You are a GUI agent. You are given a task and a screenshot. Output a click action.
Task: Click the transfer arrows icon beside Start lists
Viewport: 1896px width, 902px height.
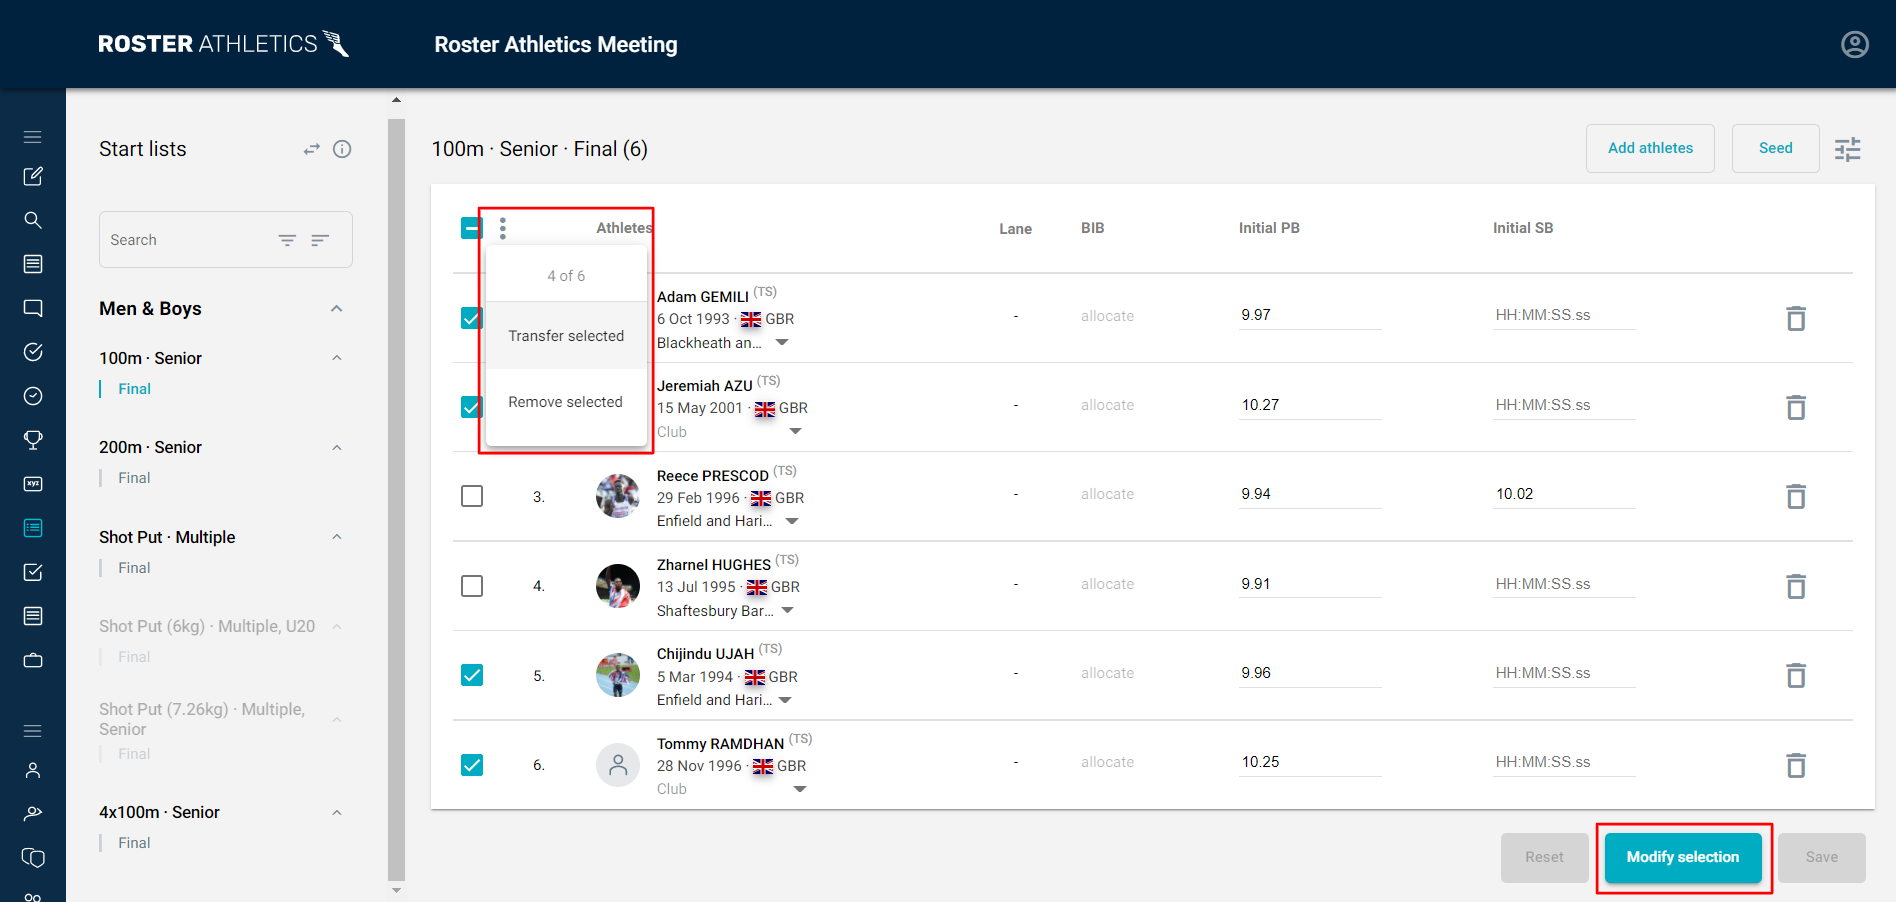(311, 148)
